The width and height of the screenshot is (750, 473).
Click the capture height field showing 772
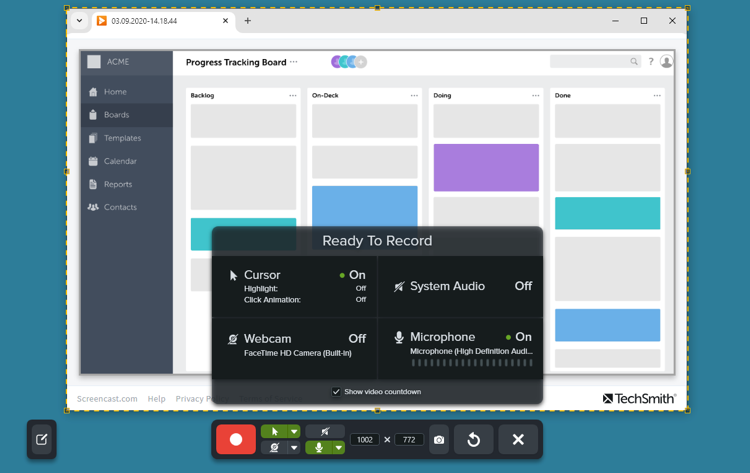[409, 440]
